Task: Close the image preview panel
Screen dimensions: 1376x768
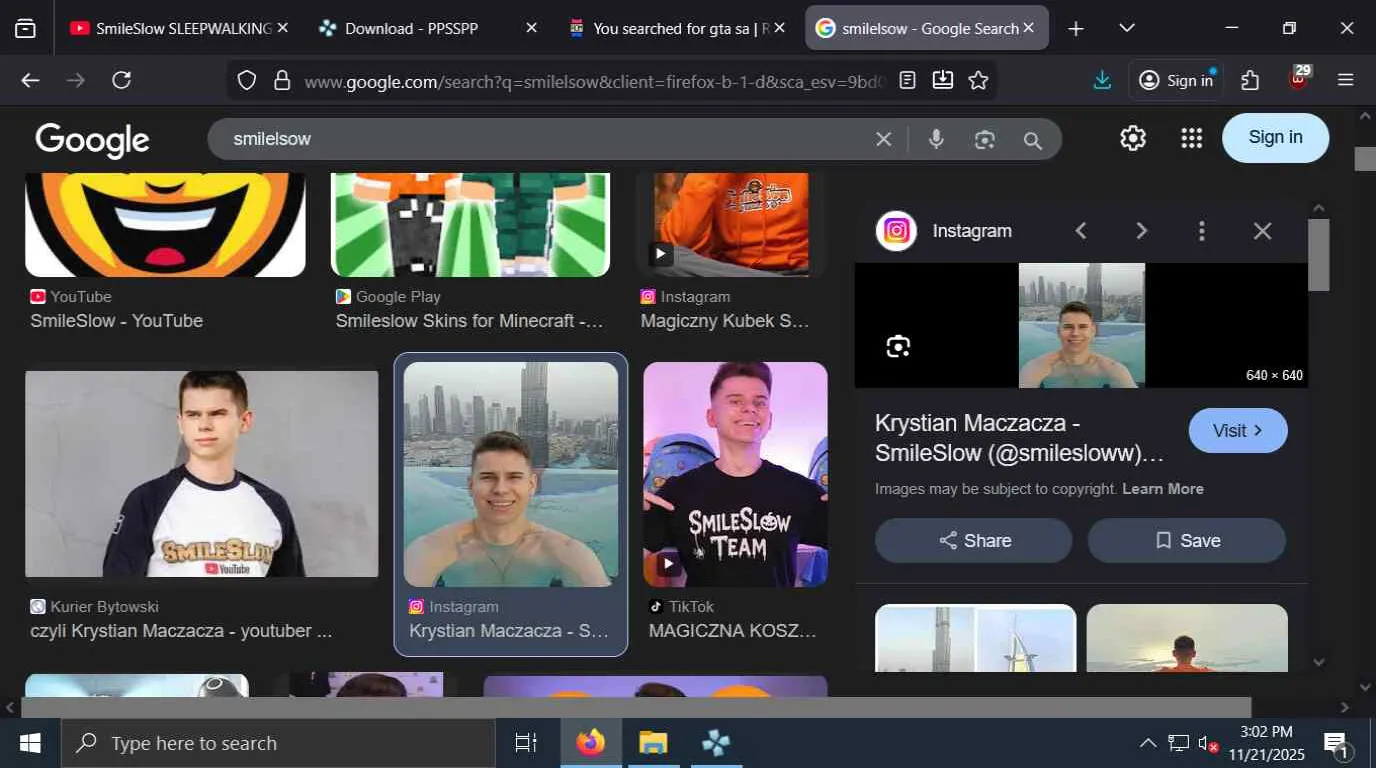Action: [1262, 231]
